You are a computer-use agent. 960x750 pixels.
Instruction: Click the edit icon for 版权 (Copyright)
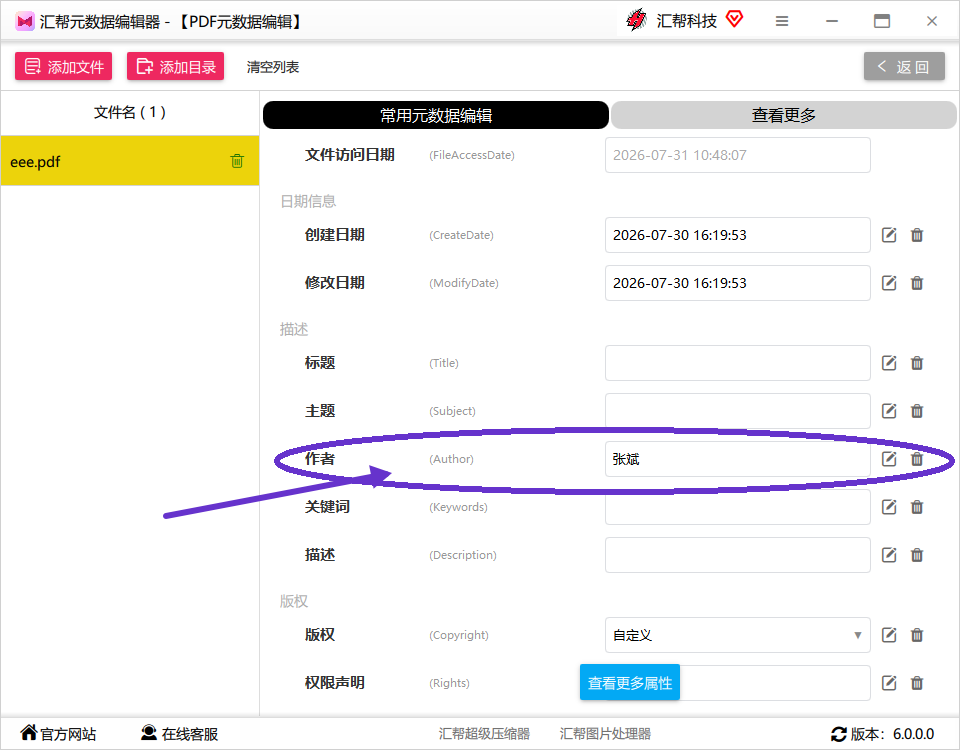coord(889,635)
